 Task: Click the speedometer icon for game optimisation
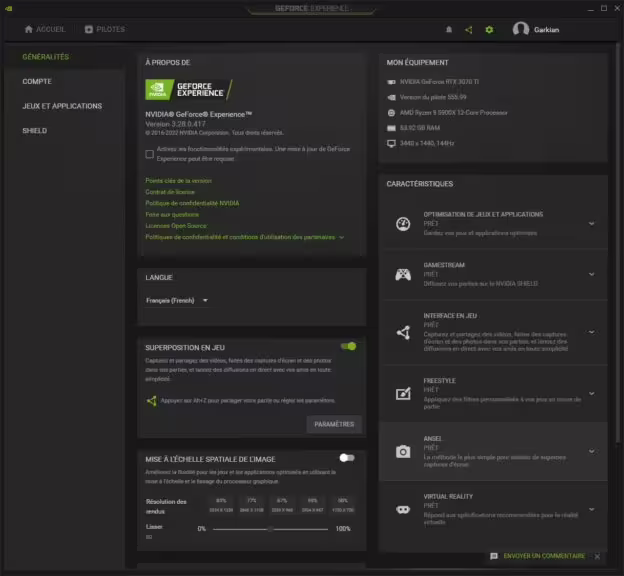[403, 224]
